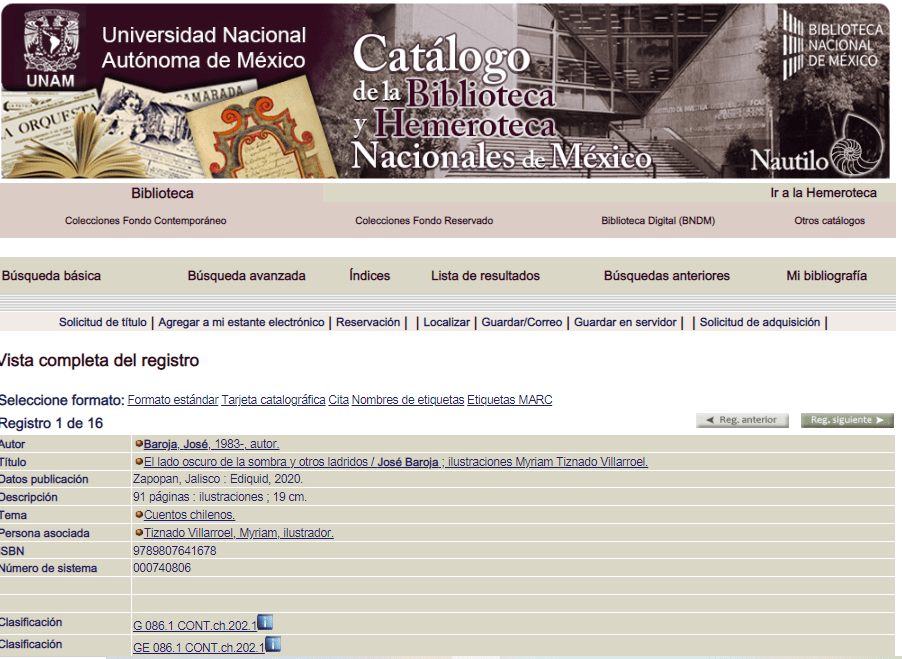Image resolution: width=902 pixels, height=659 pixels.
Task: Click the bullet icon beside author Baroja, José
Action: 138,443
